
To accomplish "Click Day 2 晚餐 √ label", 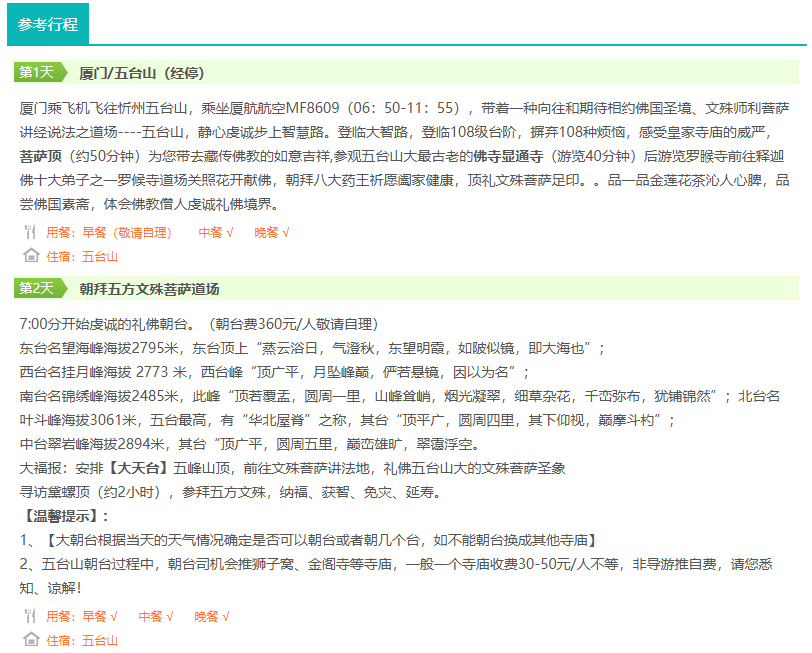I will (x=211, y=616).
